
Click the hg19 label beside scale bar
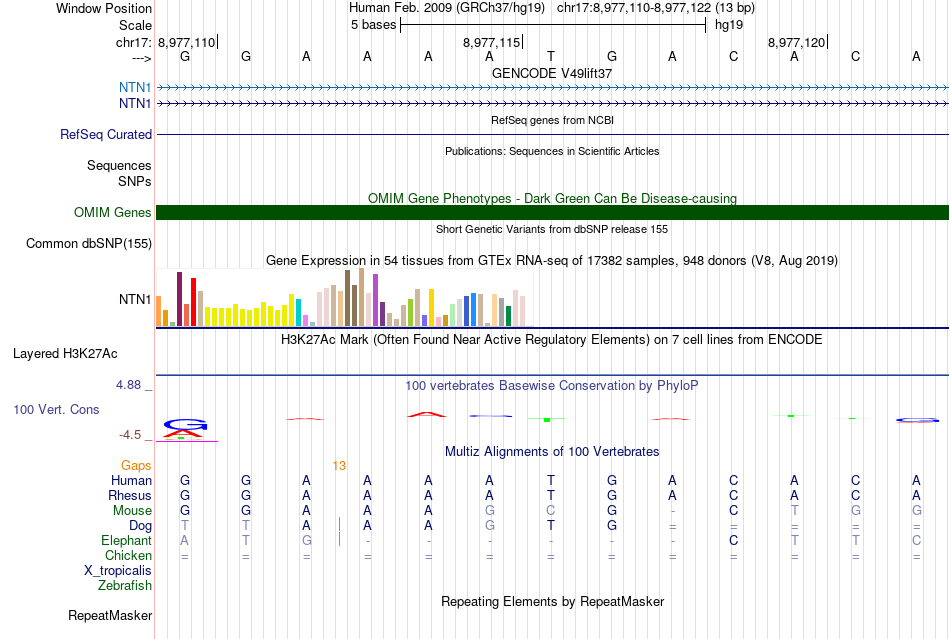(729, 25)
